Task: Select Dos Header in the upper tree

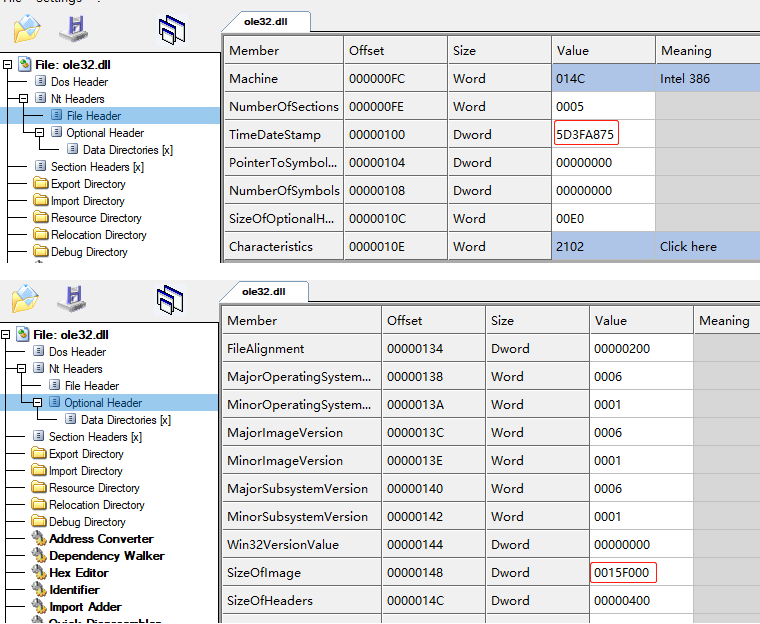Action: click(x=79, y=81)
